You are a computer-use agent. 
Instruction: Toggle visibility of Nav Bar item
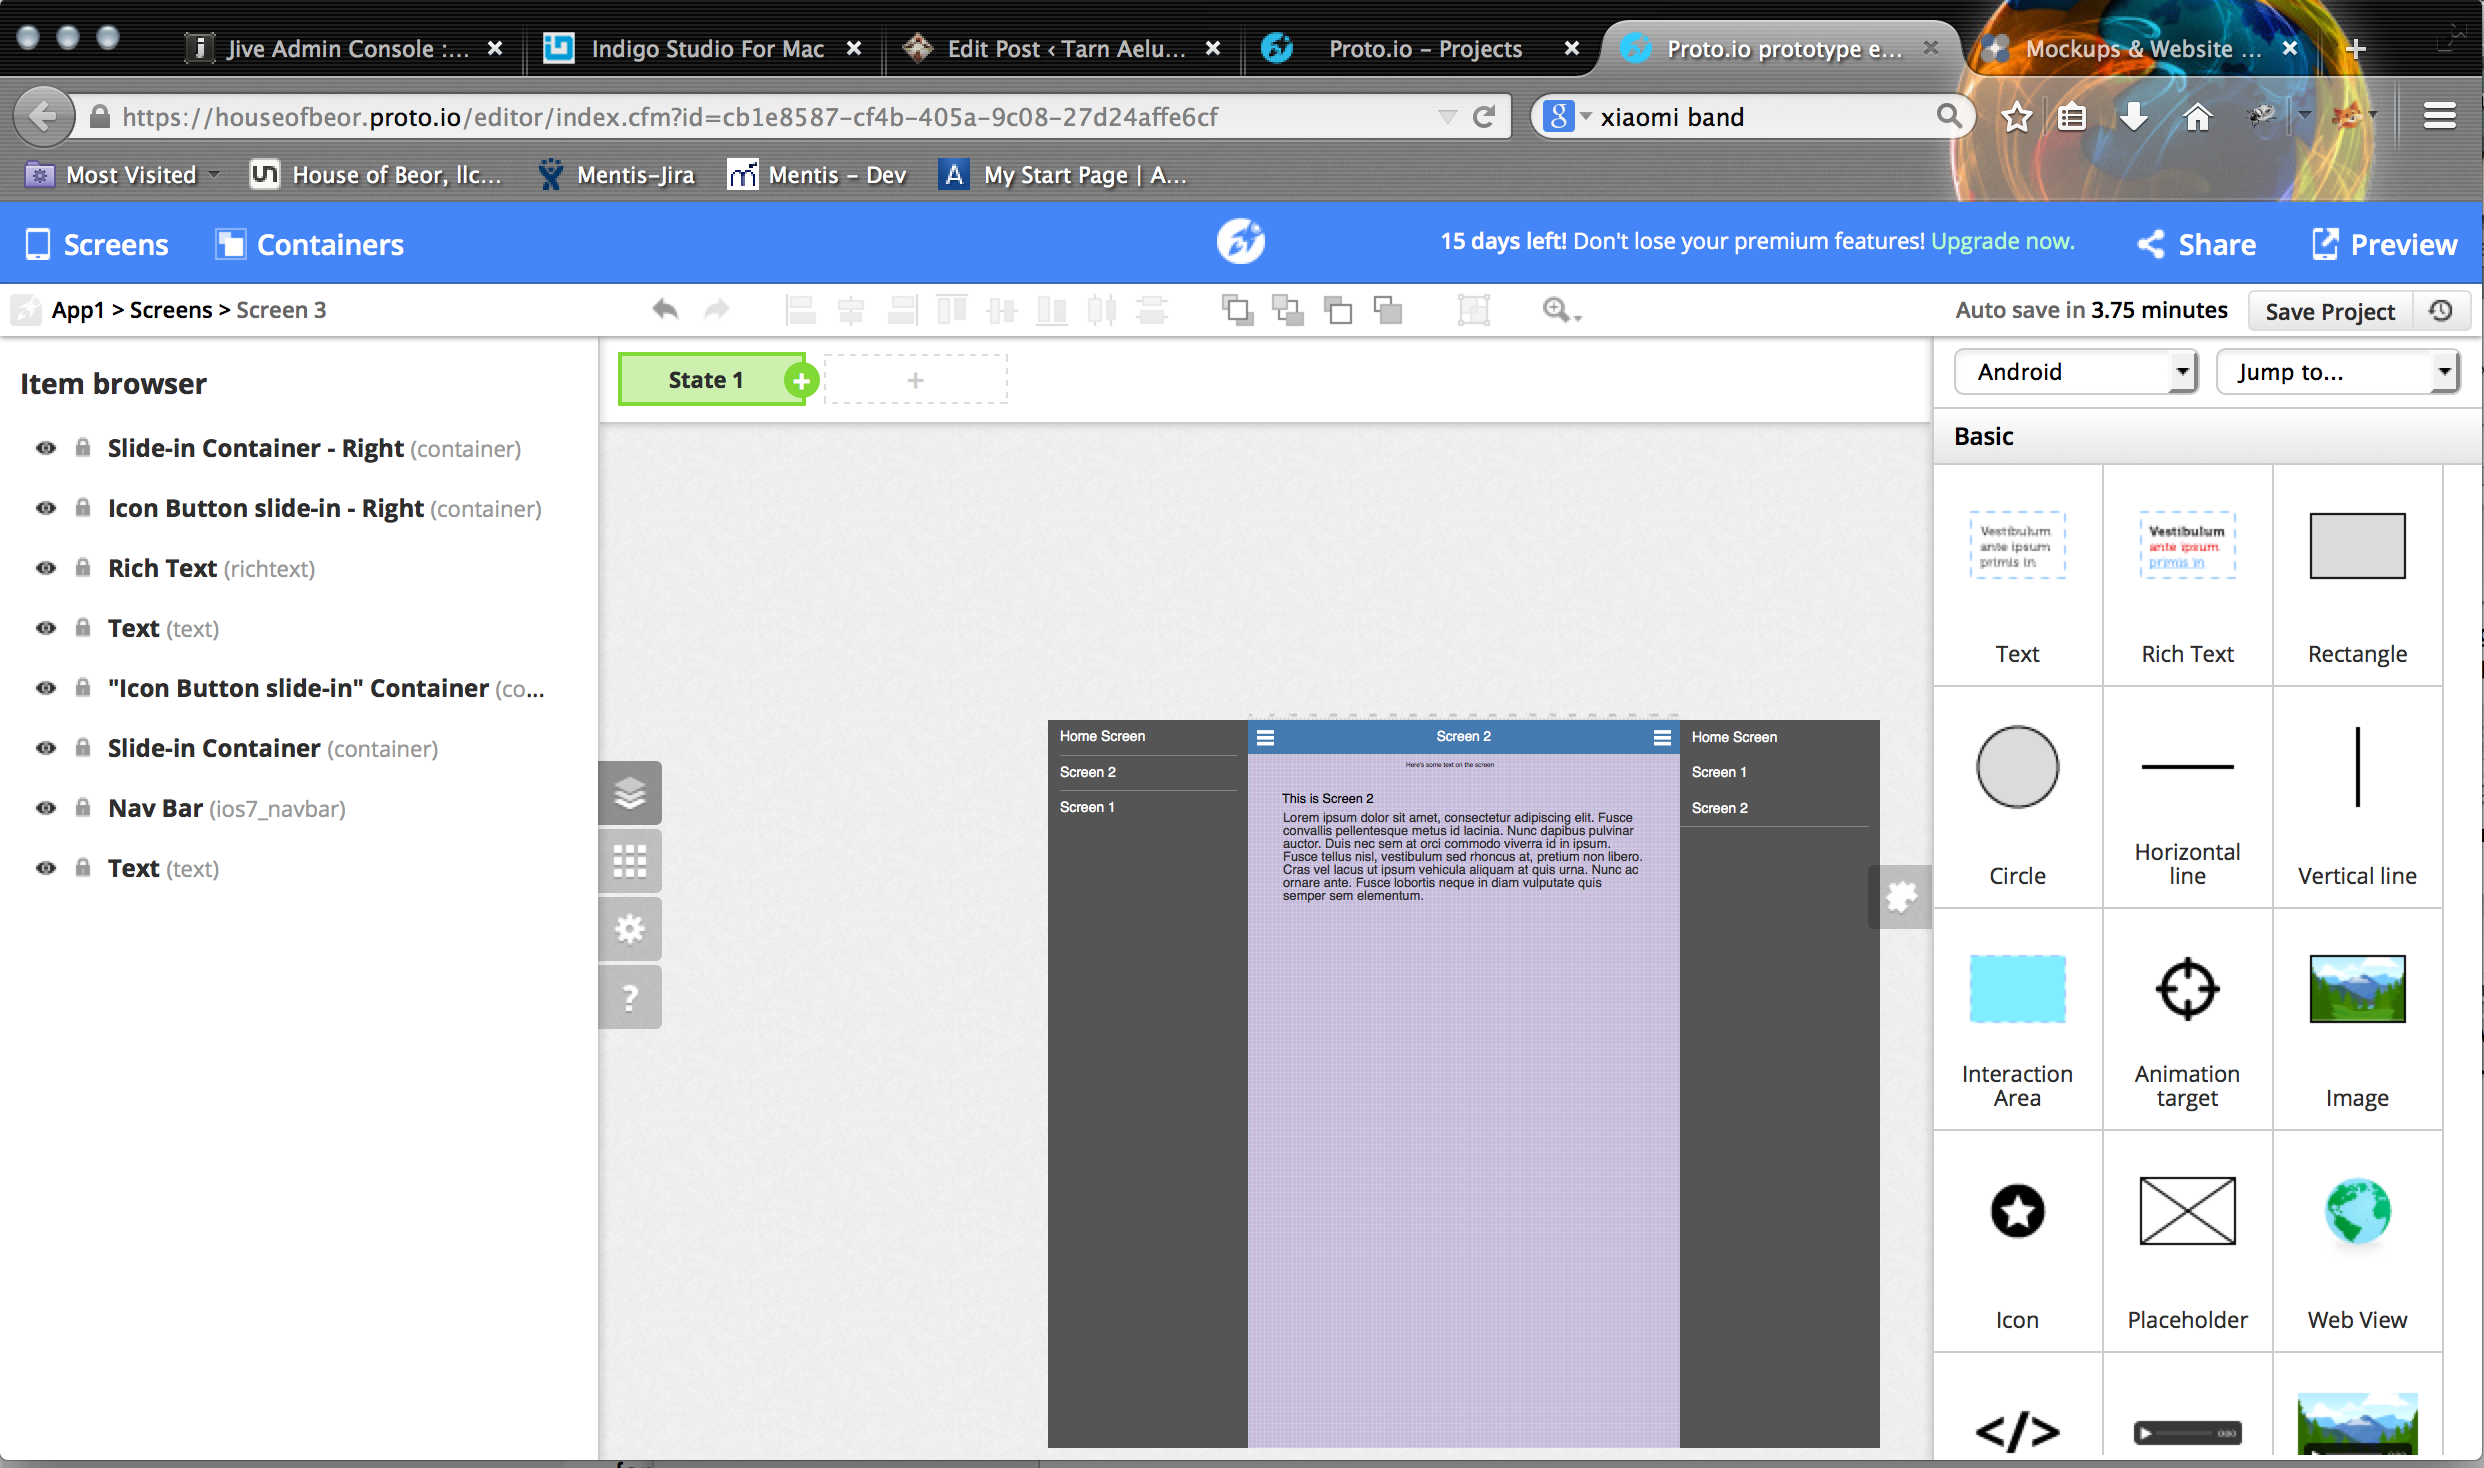(x=46, y=808)
